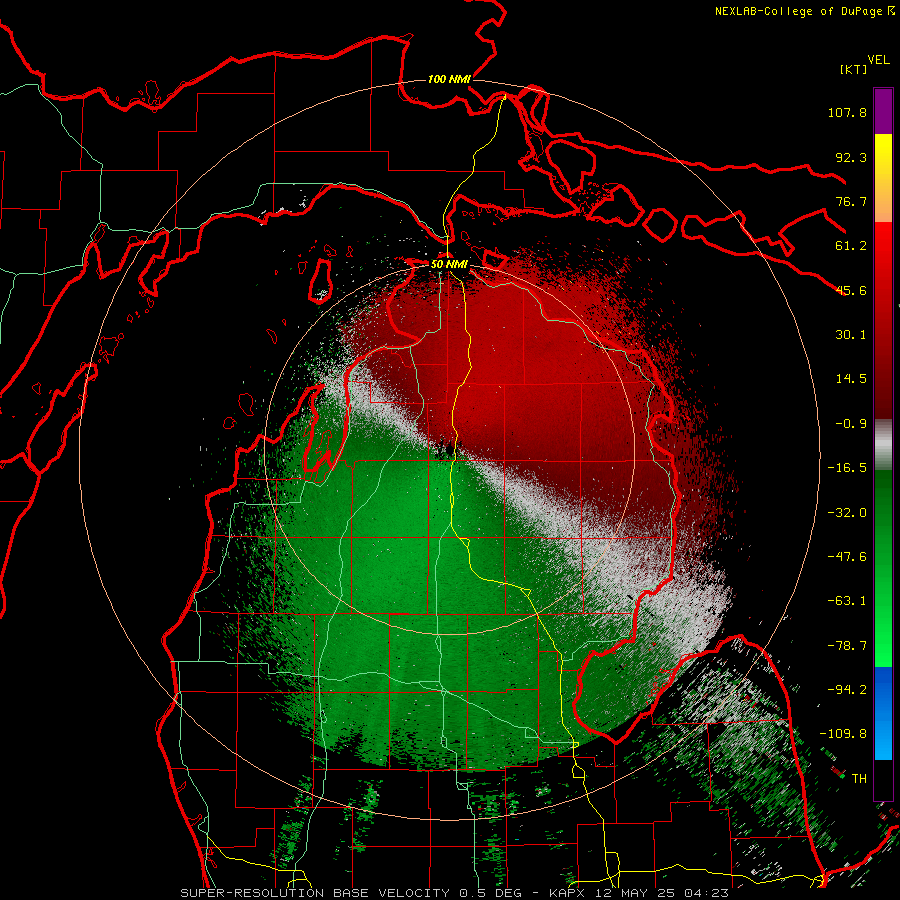This screenshot has height=900, width=900.
Task: Click the 100 NMI range ring label
Action: pos(449,79)
